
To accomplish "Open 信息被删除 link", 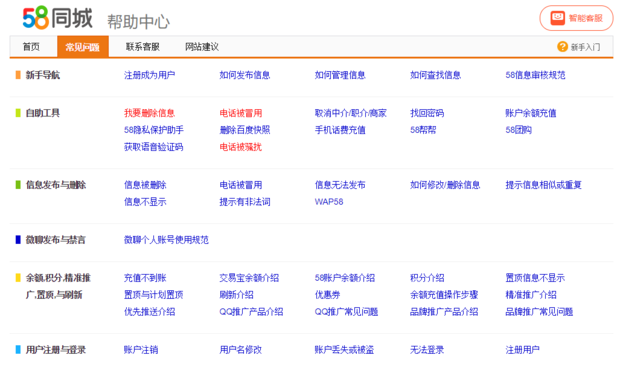I will click(x=145, y=185).
